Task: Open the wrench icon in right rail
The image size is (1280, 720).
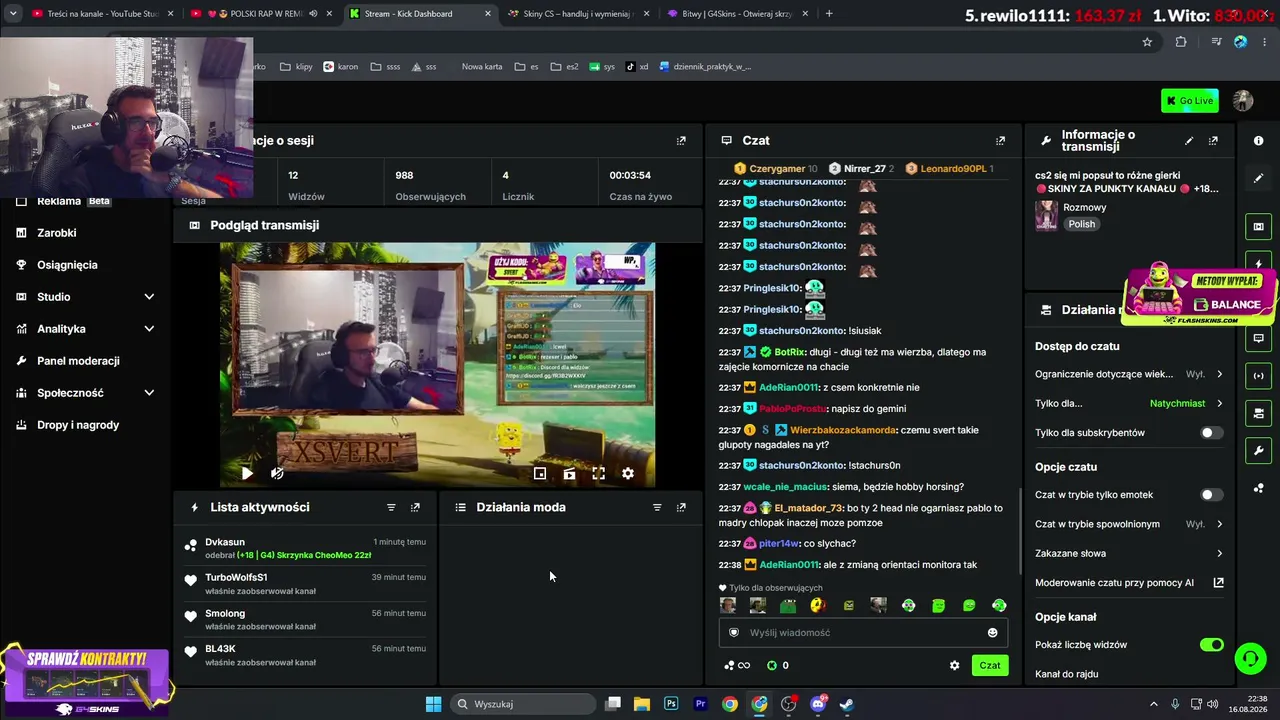Action: [x=1258, y=451]
